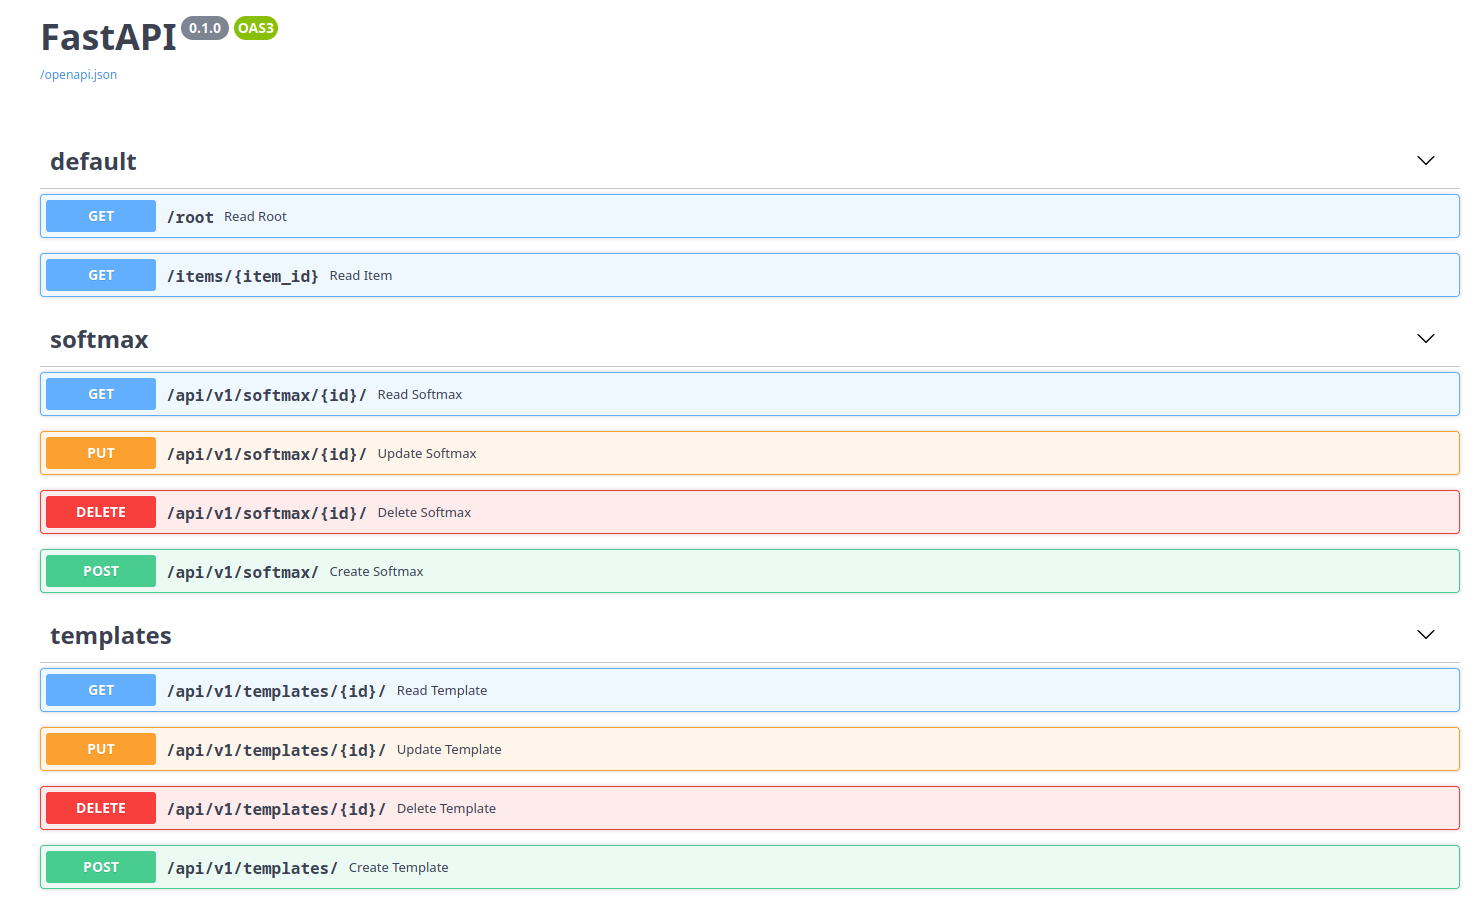The width and height of the screenshot is (1483, 914).
Task: Click the DELETE badge for Delete Softmax
Action: point(100,511)
